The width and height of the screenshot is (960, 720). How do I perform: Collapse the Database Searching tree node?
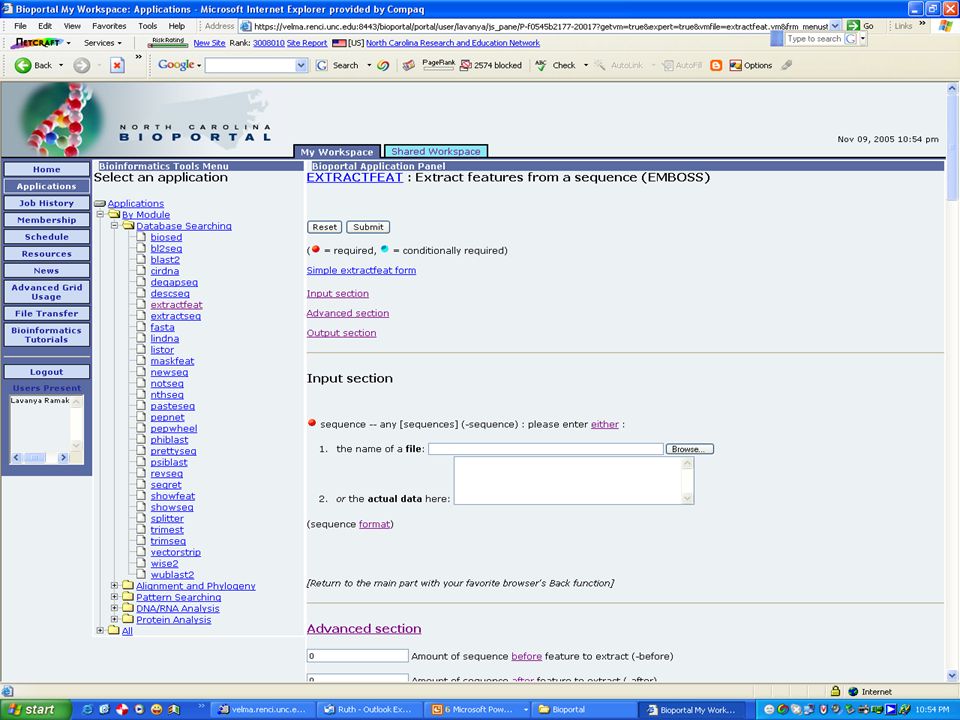[x=114, y=226]
